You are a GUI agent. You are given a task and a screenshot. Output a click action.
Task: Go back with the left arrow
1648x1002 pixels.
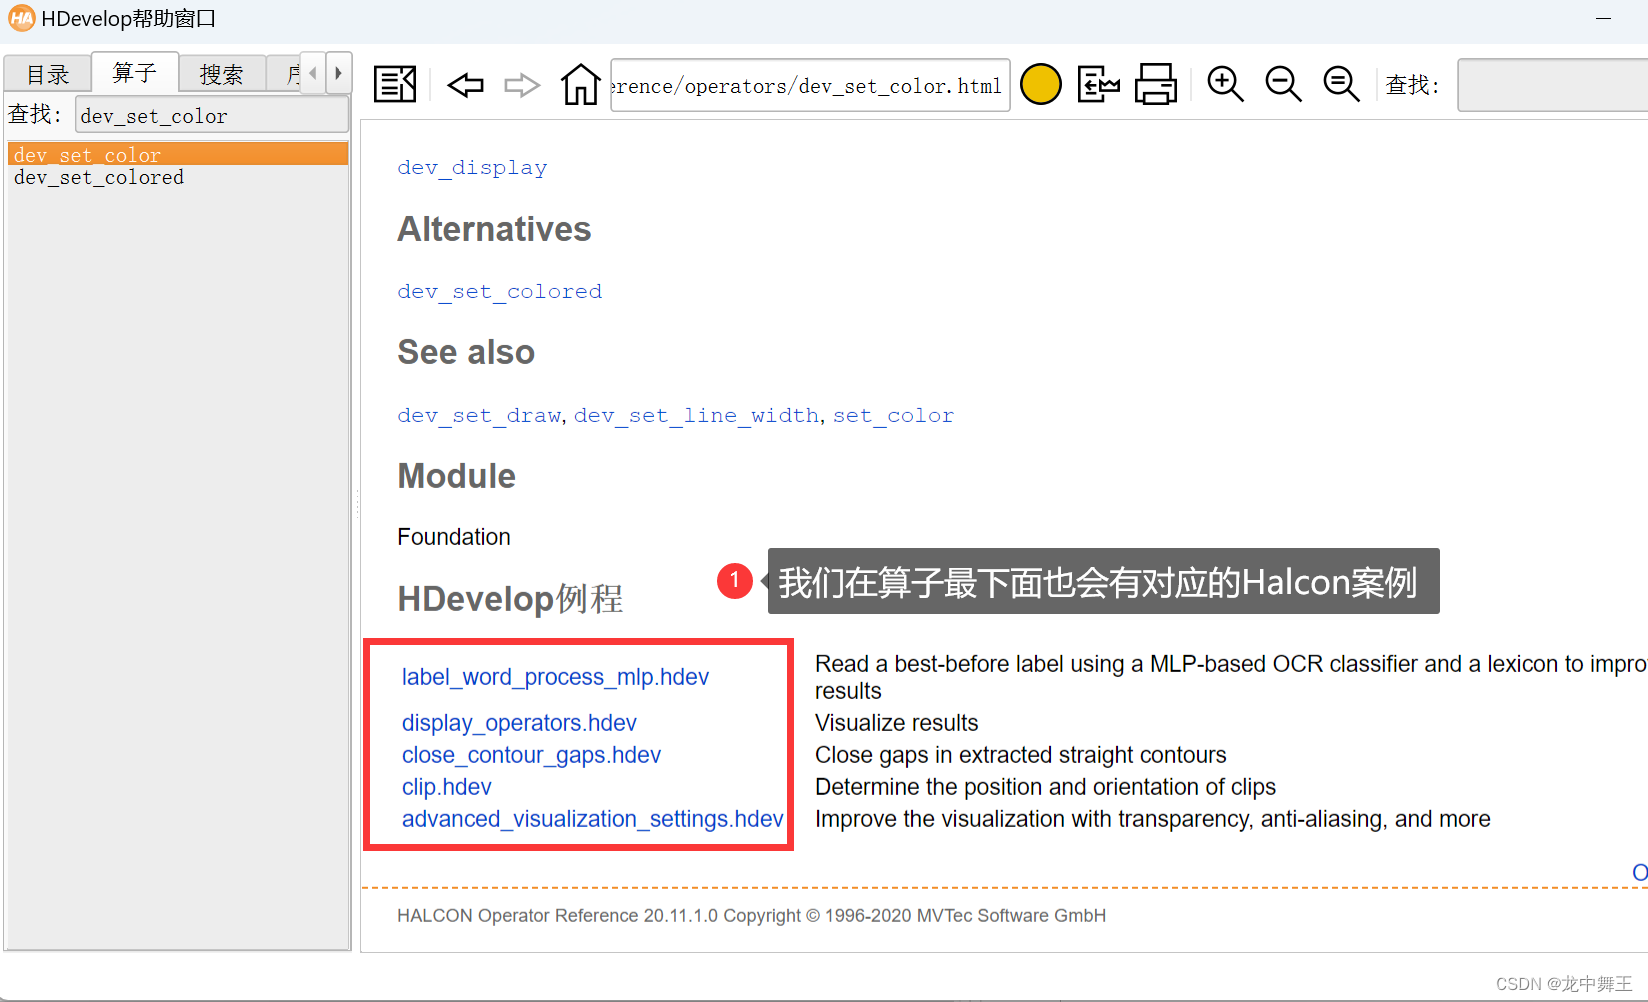click(x=466, y=85)
